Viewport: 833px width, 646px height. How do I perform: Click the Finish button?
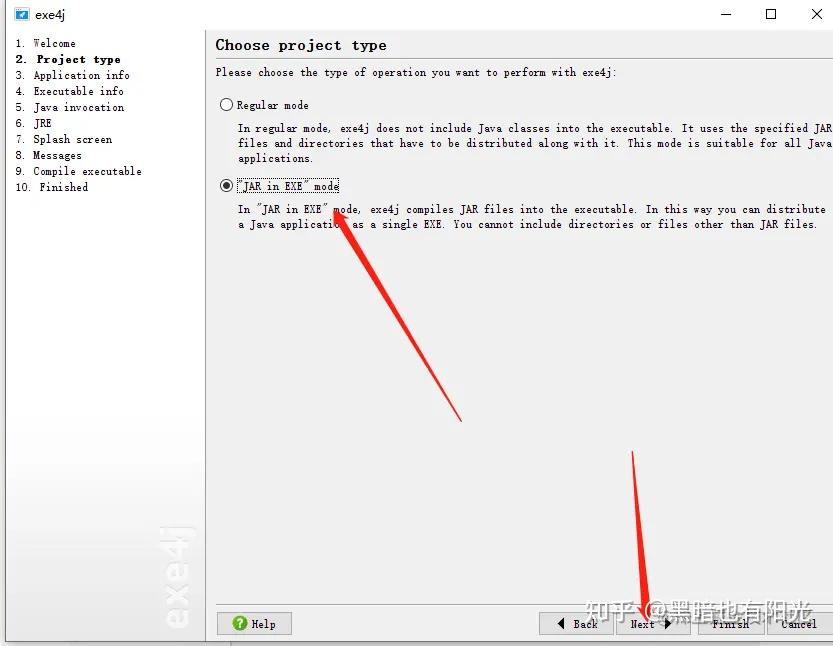click(x=731, y=624)
